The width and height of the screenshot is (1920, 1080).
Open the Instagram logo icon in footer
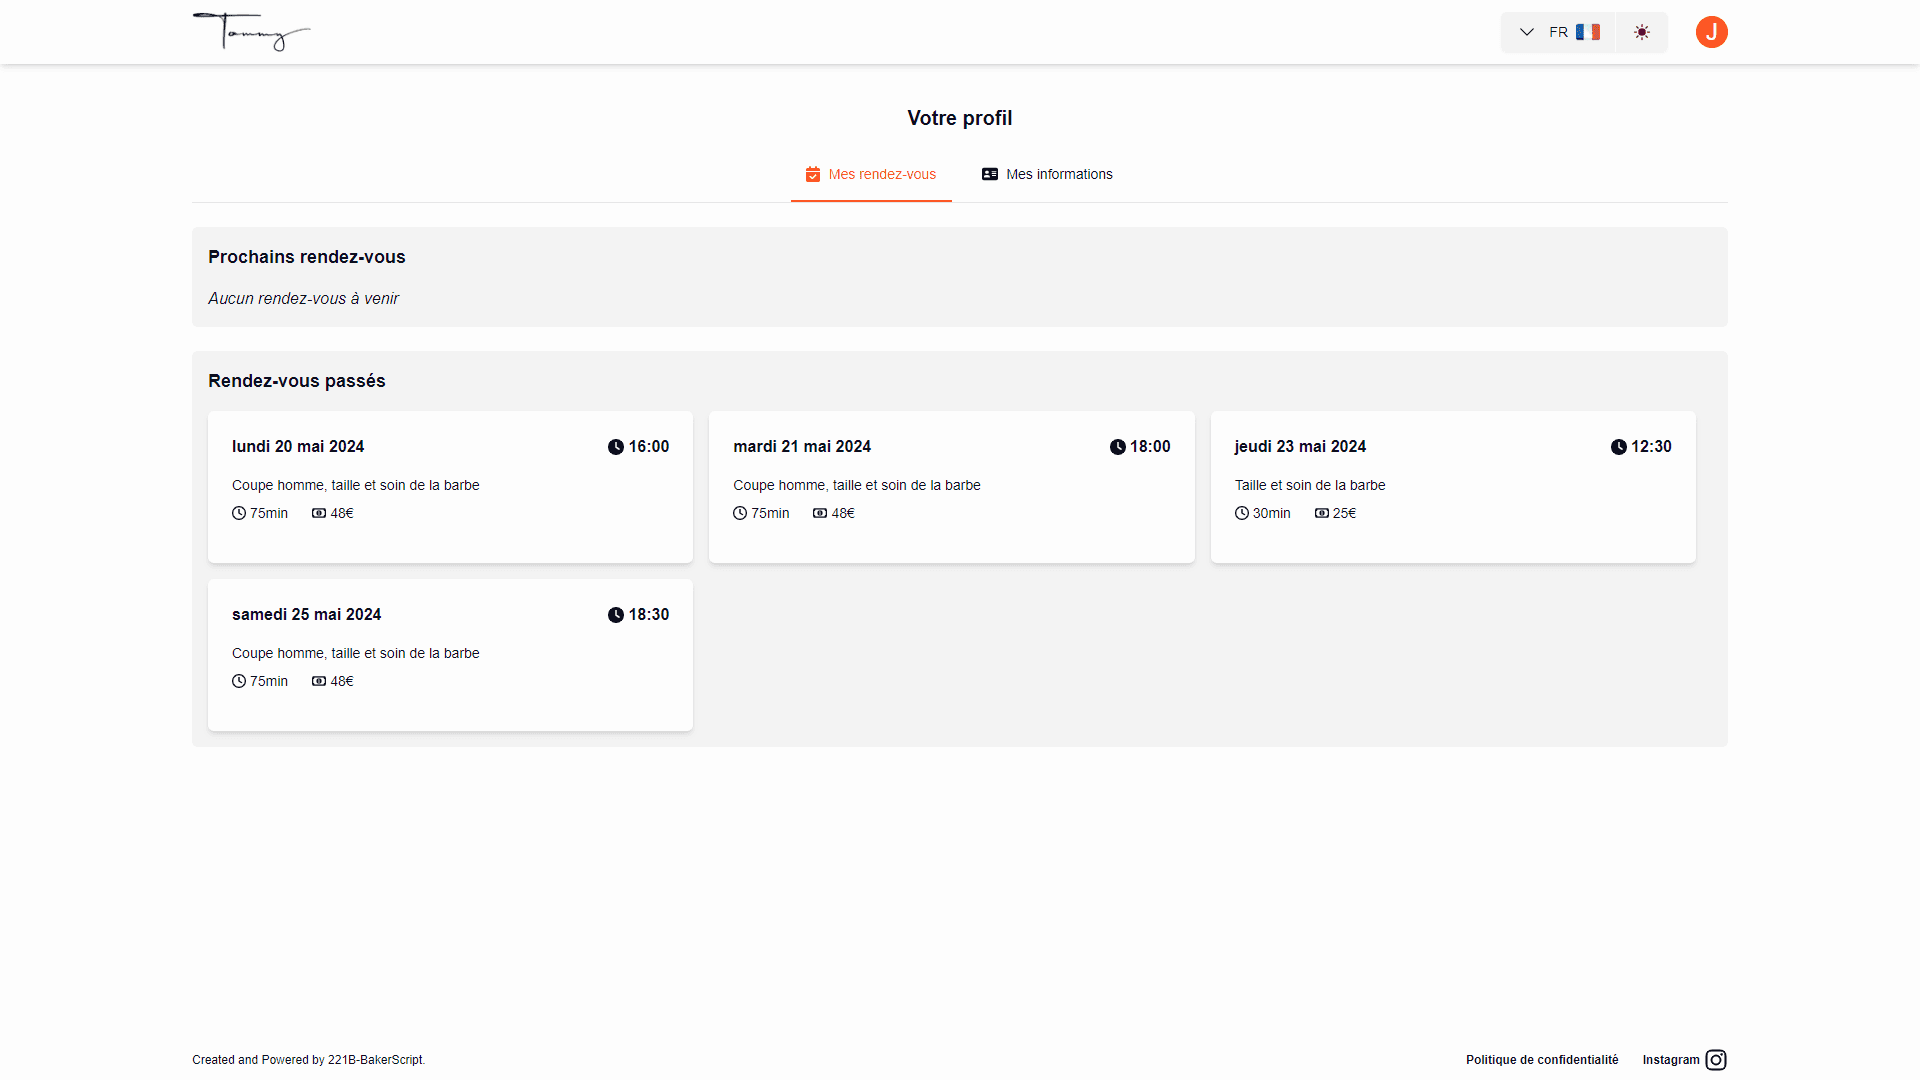tap(1716, 1060)
